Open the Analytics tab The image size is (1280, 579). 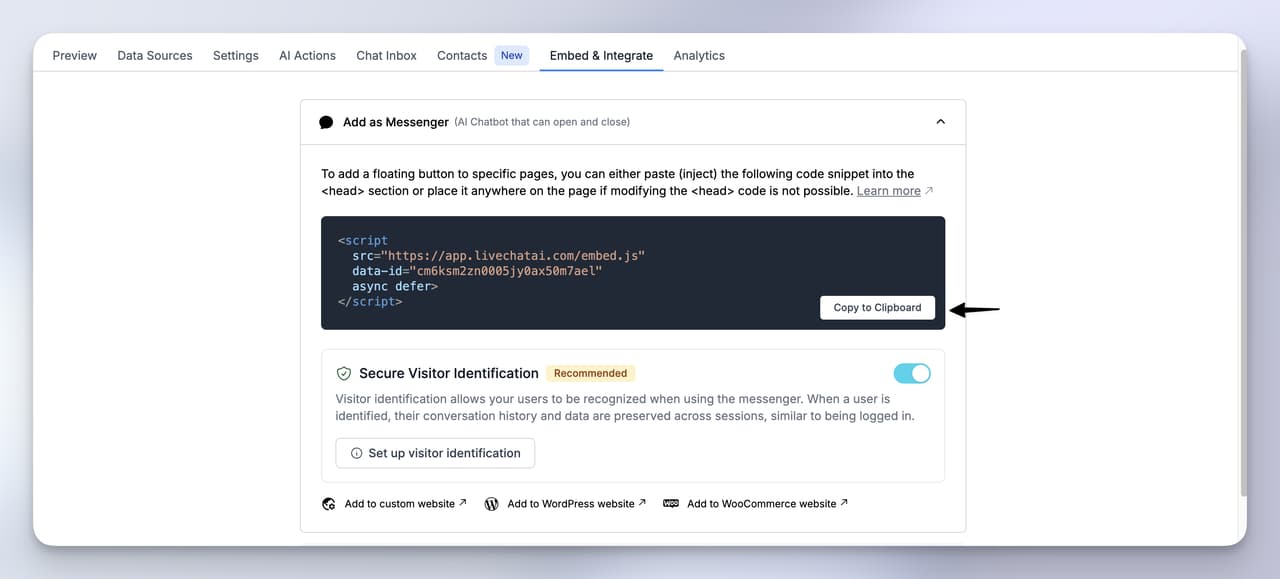click(x=699, y=55)
